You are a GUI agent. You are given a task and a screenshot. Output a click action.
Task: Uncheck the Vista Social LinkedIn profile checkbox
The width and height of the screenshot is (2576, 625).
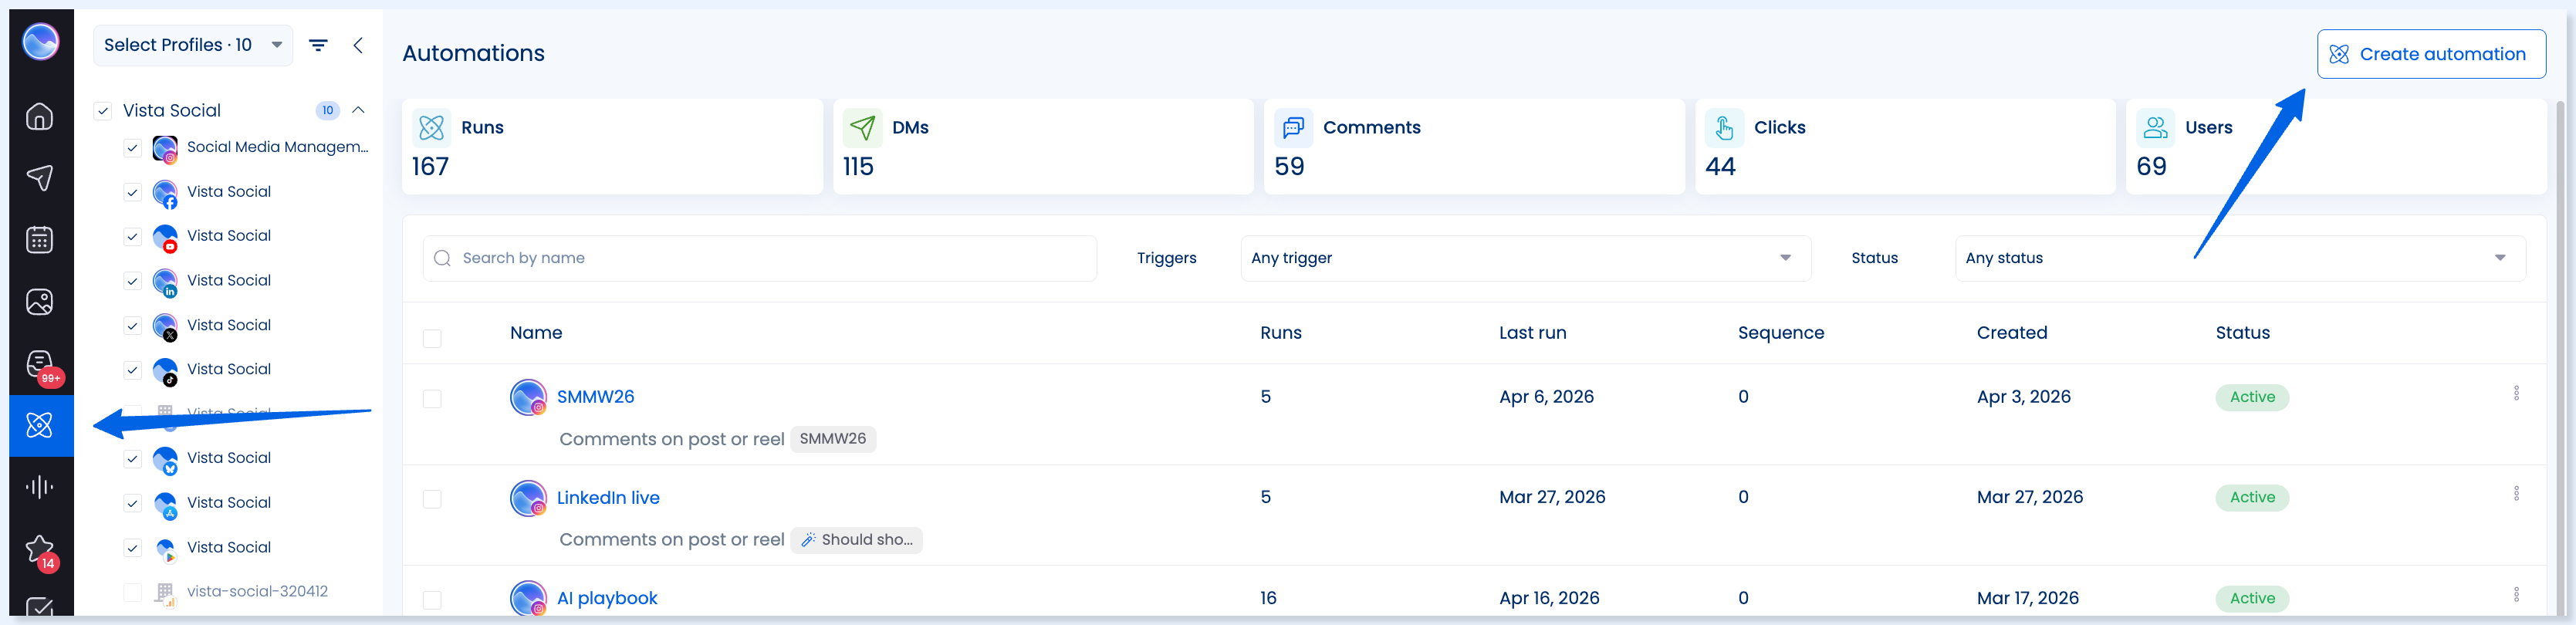click(132, 281)
